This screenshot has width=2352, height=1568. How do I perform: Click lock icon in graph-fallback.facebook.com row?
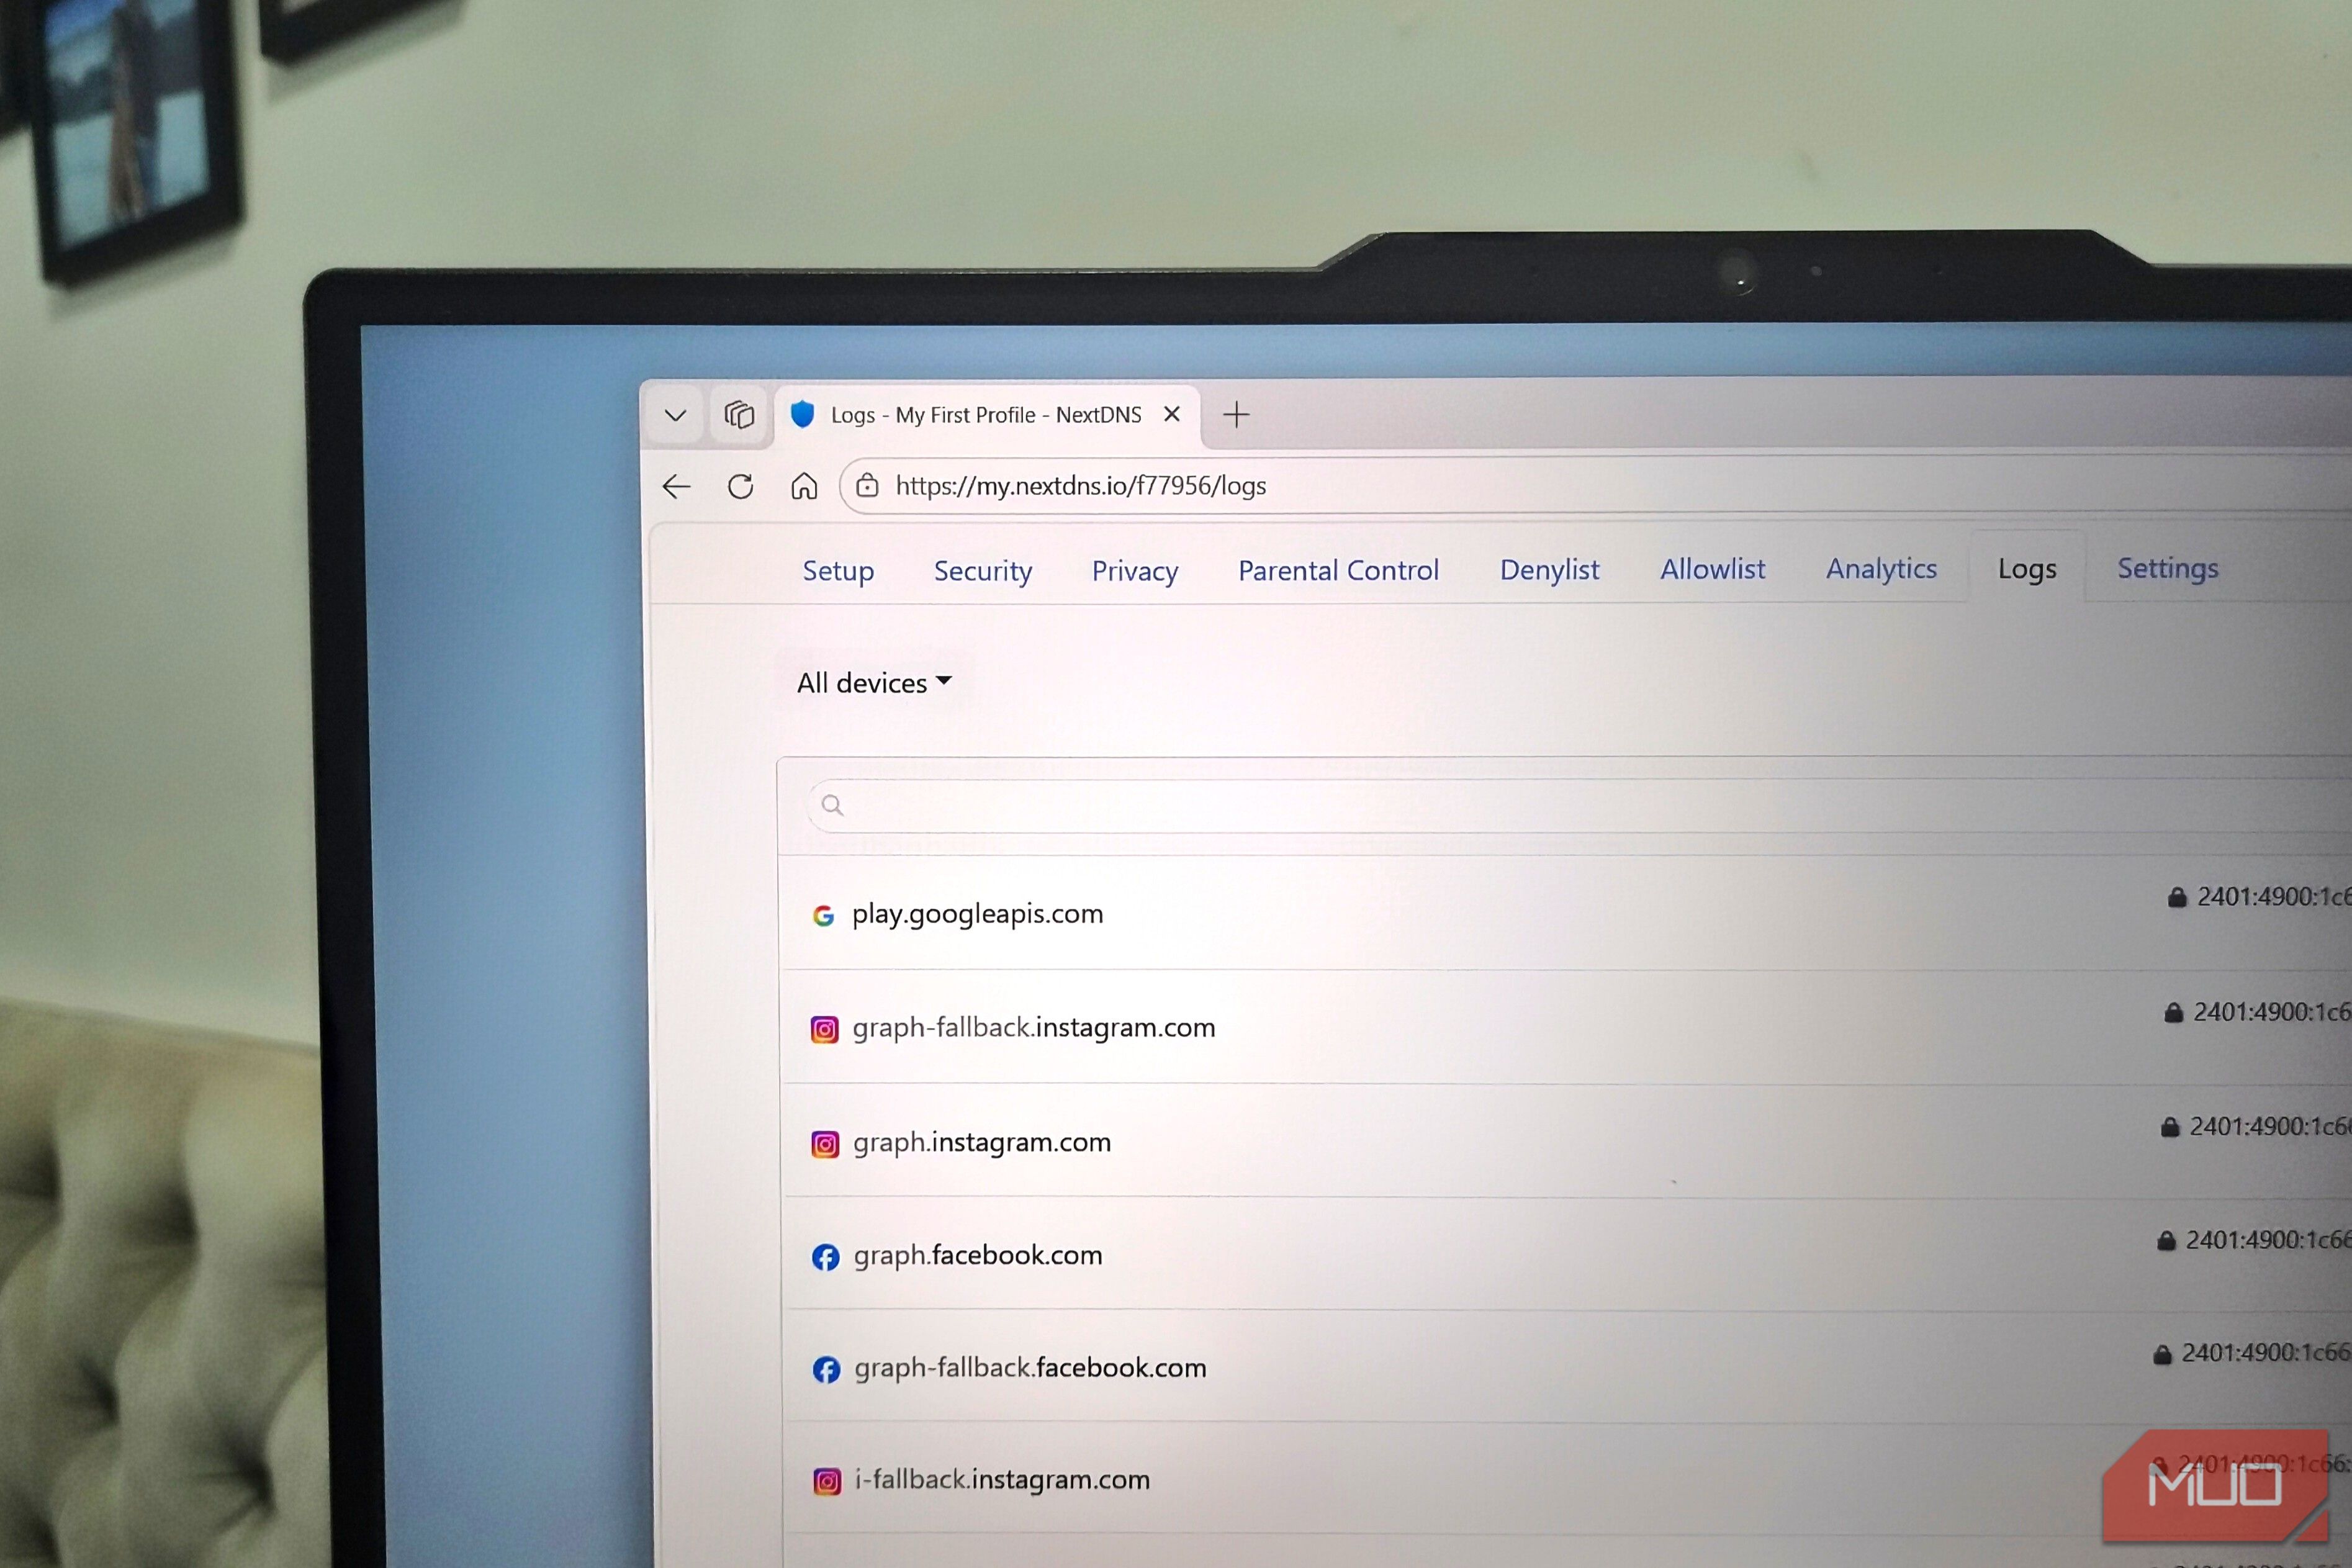(x=2162, y=1354)
